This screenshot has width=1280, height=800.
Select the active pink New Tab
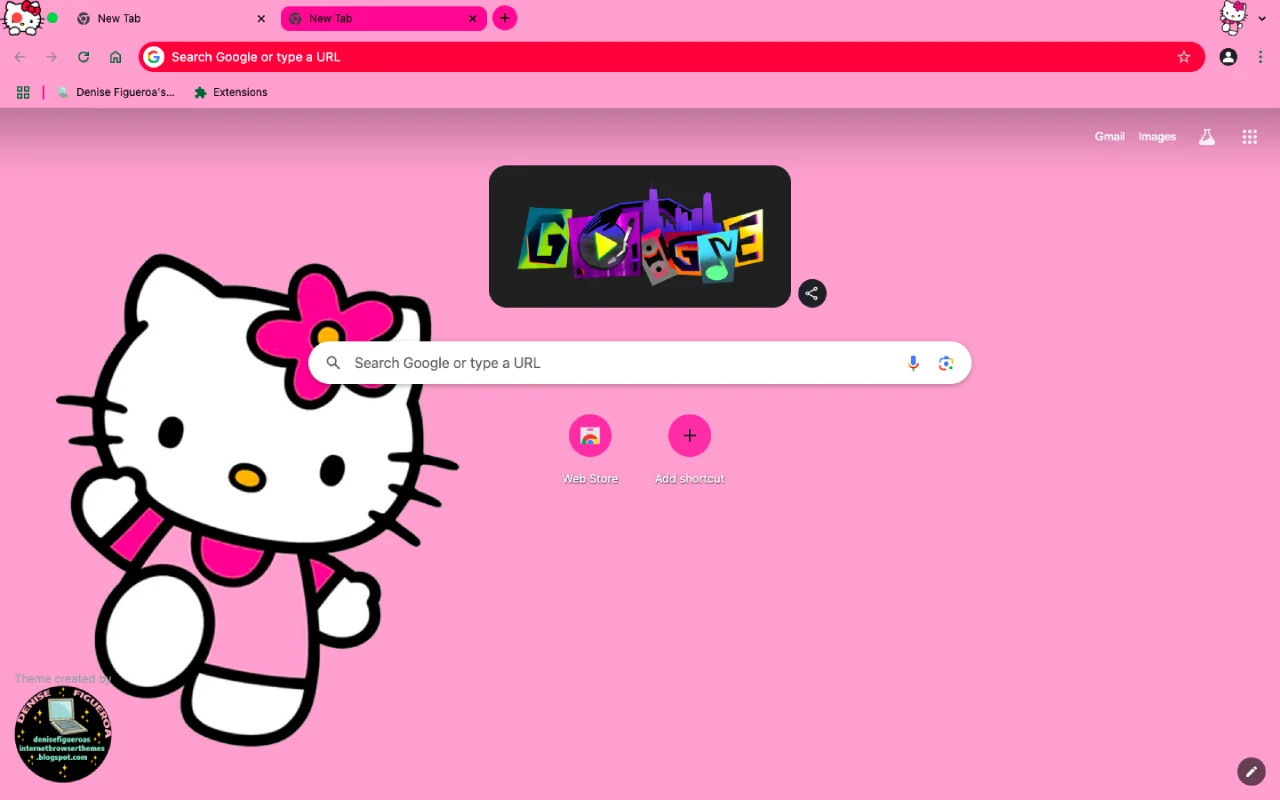coord(384,18)
